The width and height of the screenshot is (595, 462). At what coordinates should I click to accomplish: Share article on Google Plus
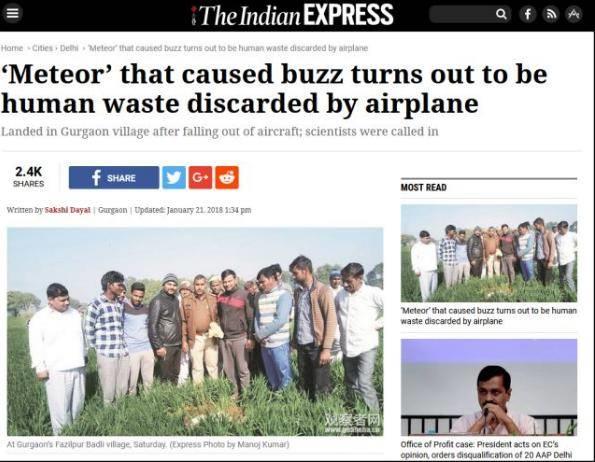click(200, 177)
